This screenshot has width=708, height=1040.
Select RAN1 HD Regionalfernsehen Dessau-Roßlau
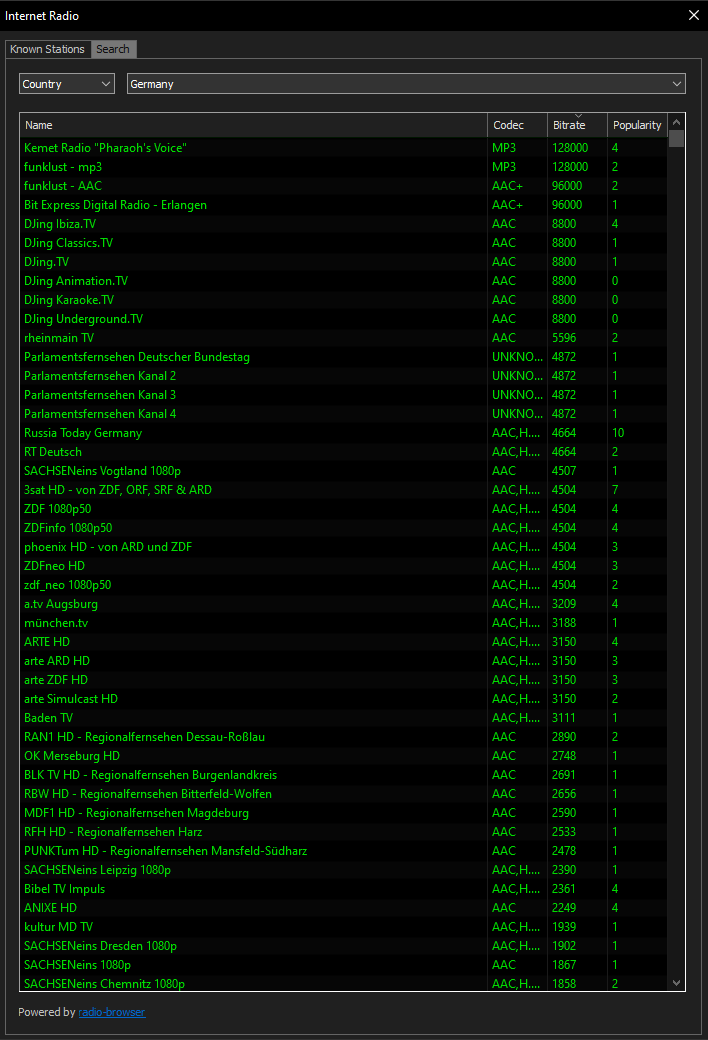click(x=343, y=738)
